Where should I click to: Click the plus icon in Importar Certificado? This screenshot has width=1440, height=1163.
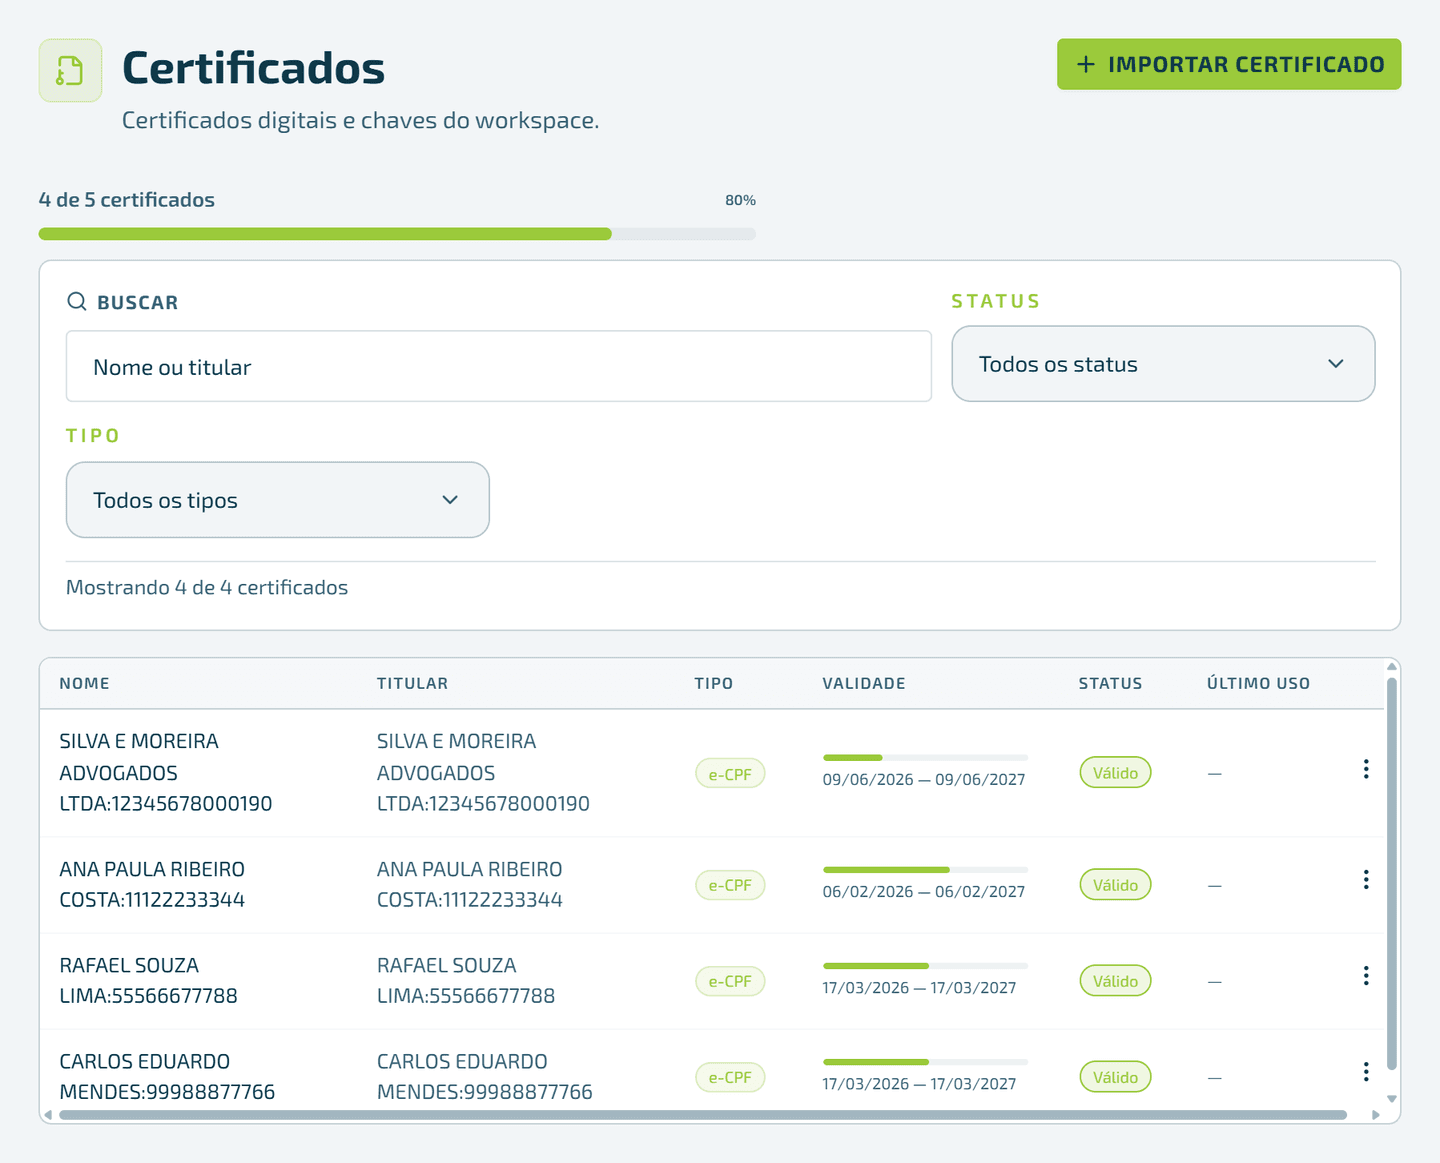(1086, 64)
